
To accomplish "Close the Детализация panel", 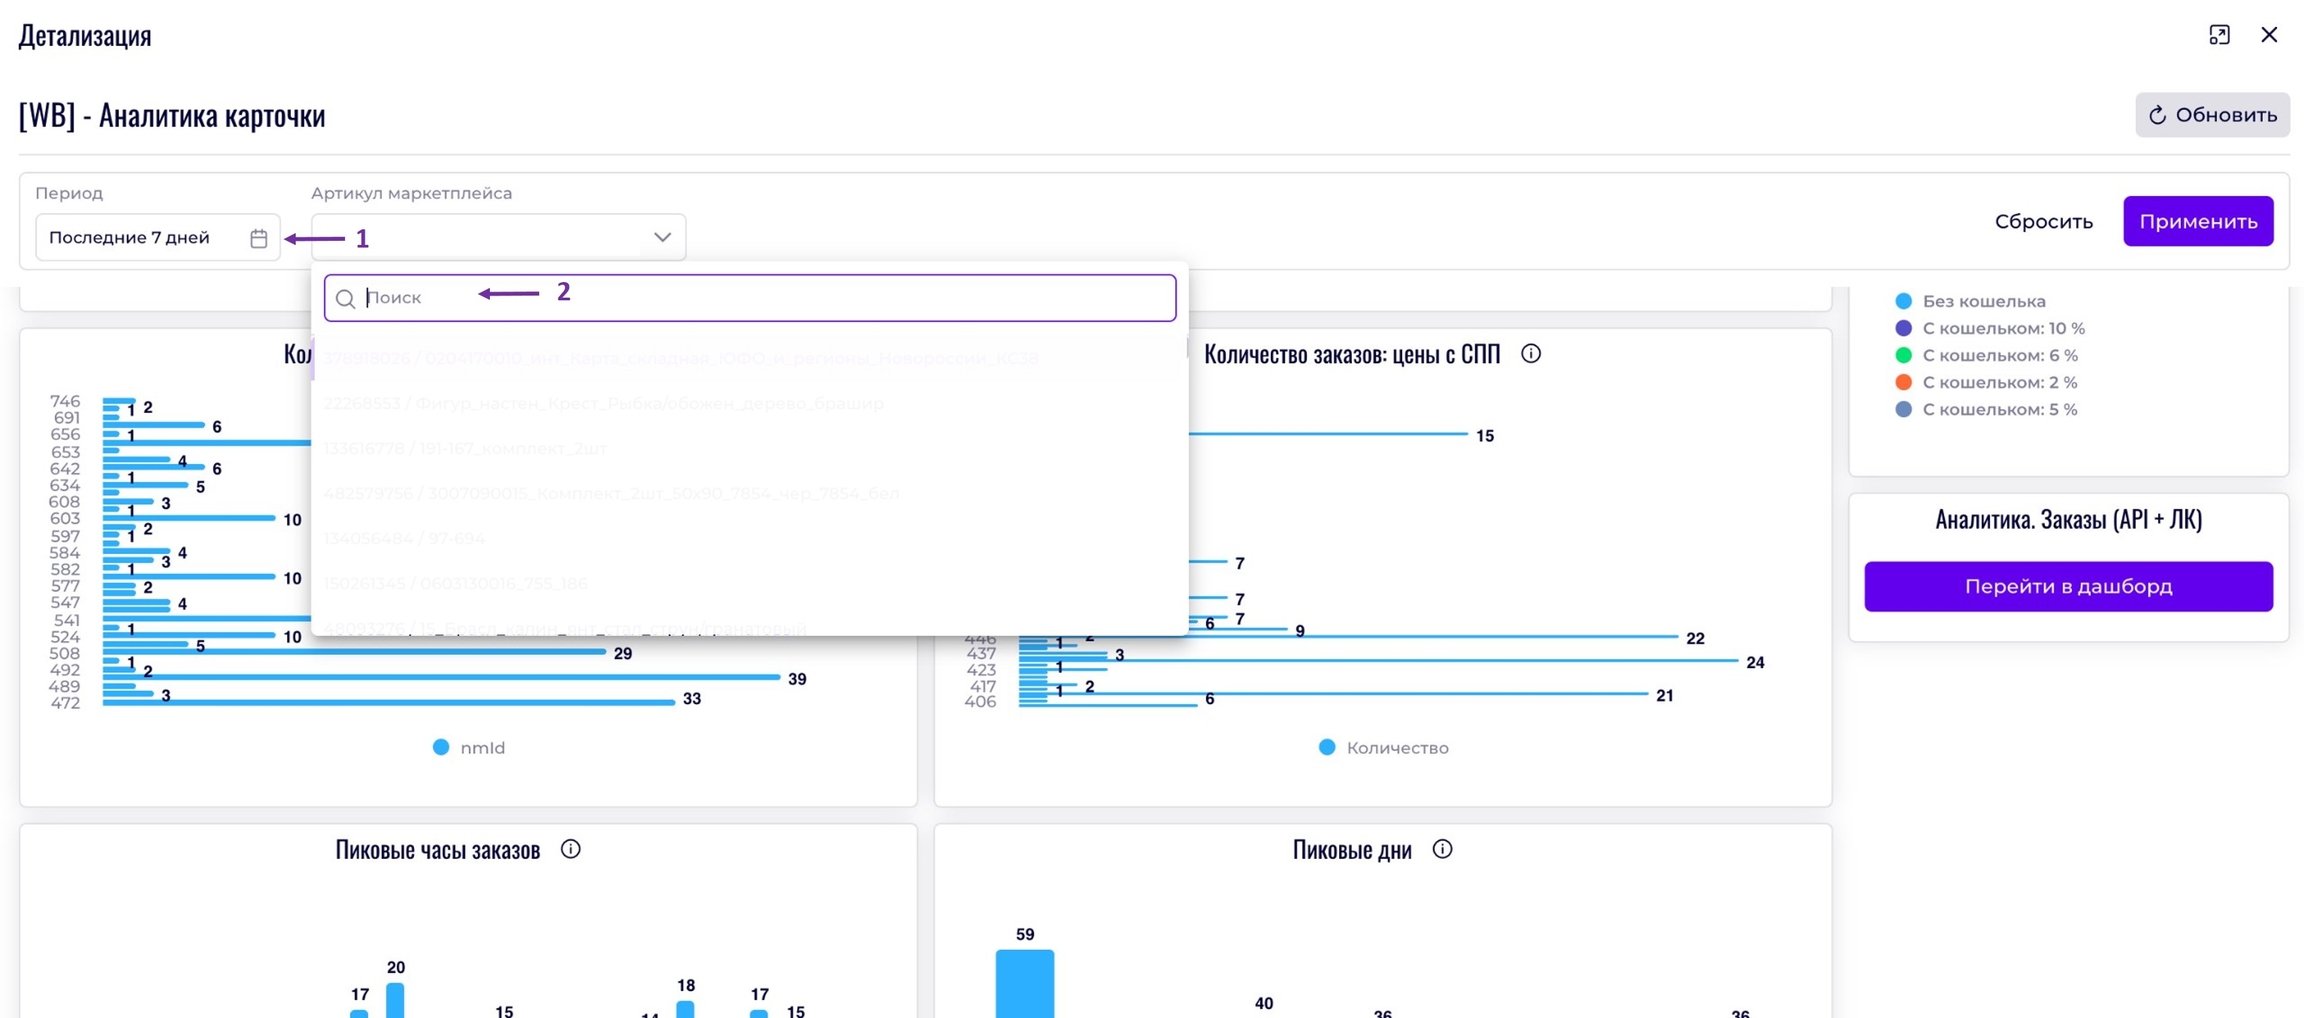I will click(x=2269, y=35).
